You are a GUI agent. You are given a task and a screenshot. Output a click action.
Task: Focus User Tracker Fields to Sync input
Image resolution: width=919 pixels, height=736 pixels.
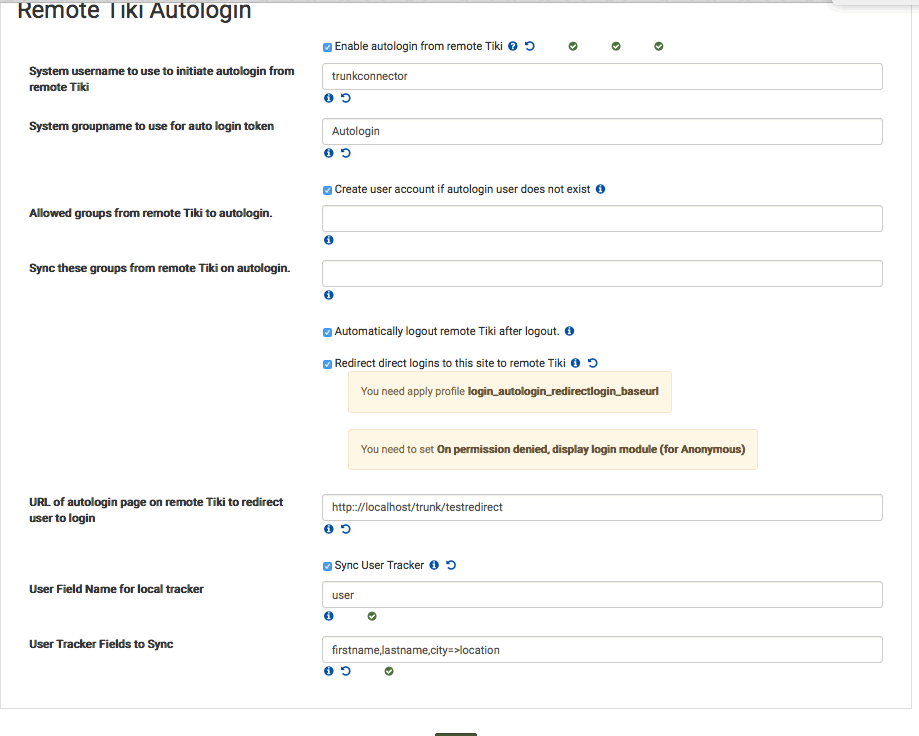(602, 649)
